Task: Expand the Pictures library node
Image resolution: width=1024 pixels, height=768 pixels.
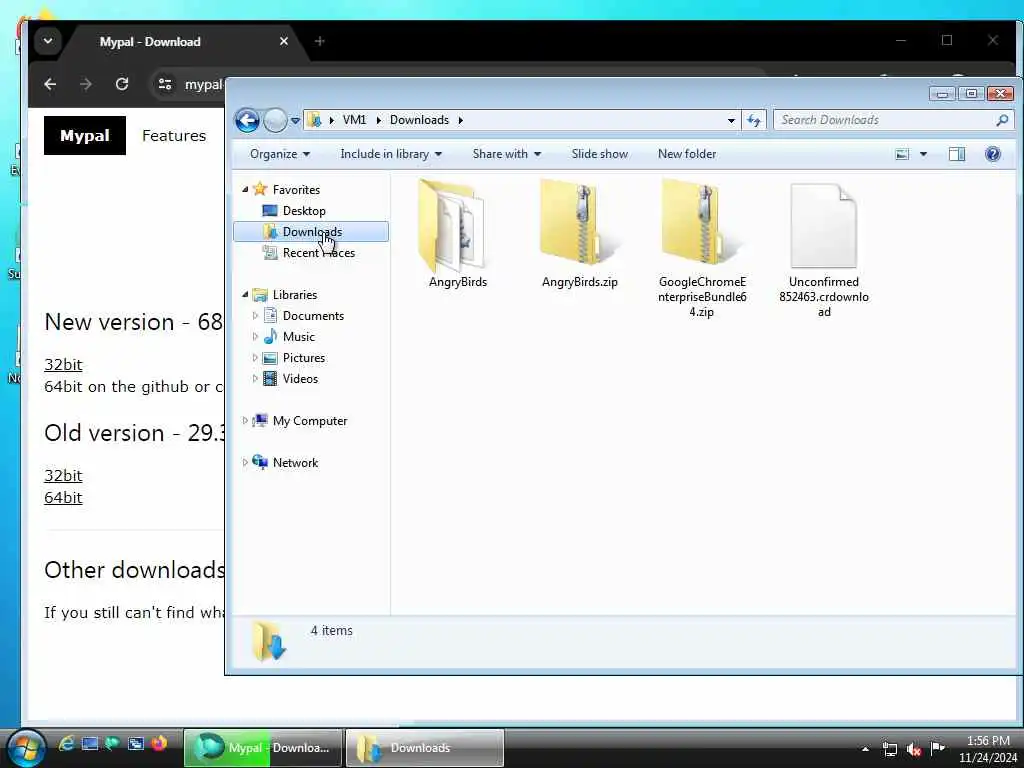Action: coord(255,358)
